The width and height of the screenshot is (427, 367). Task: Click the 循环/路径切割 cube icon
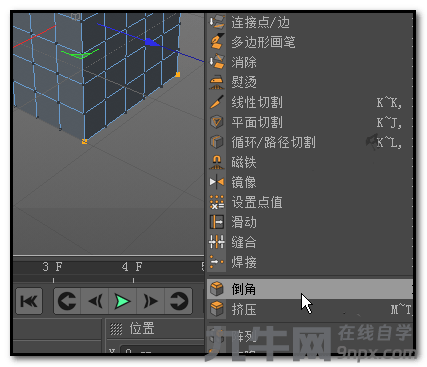217,142
